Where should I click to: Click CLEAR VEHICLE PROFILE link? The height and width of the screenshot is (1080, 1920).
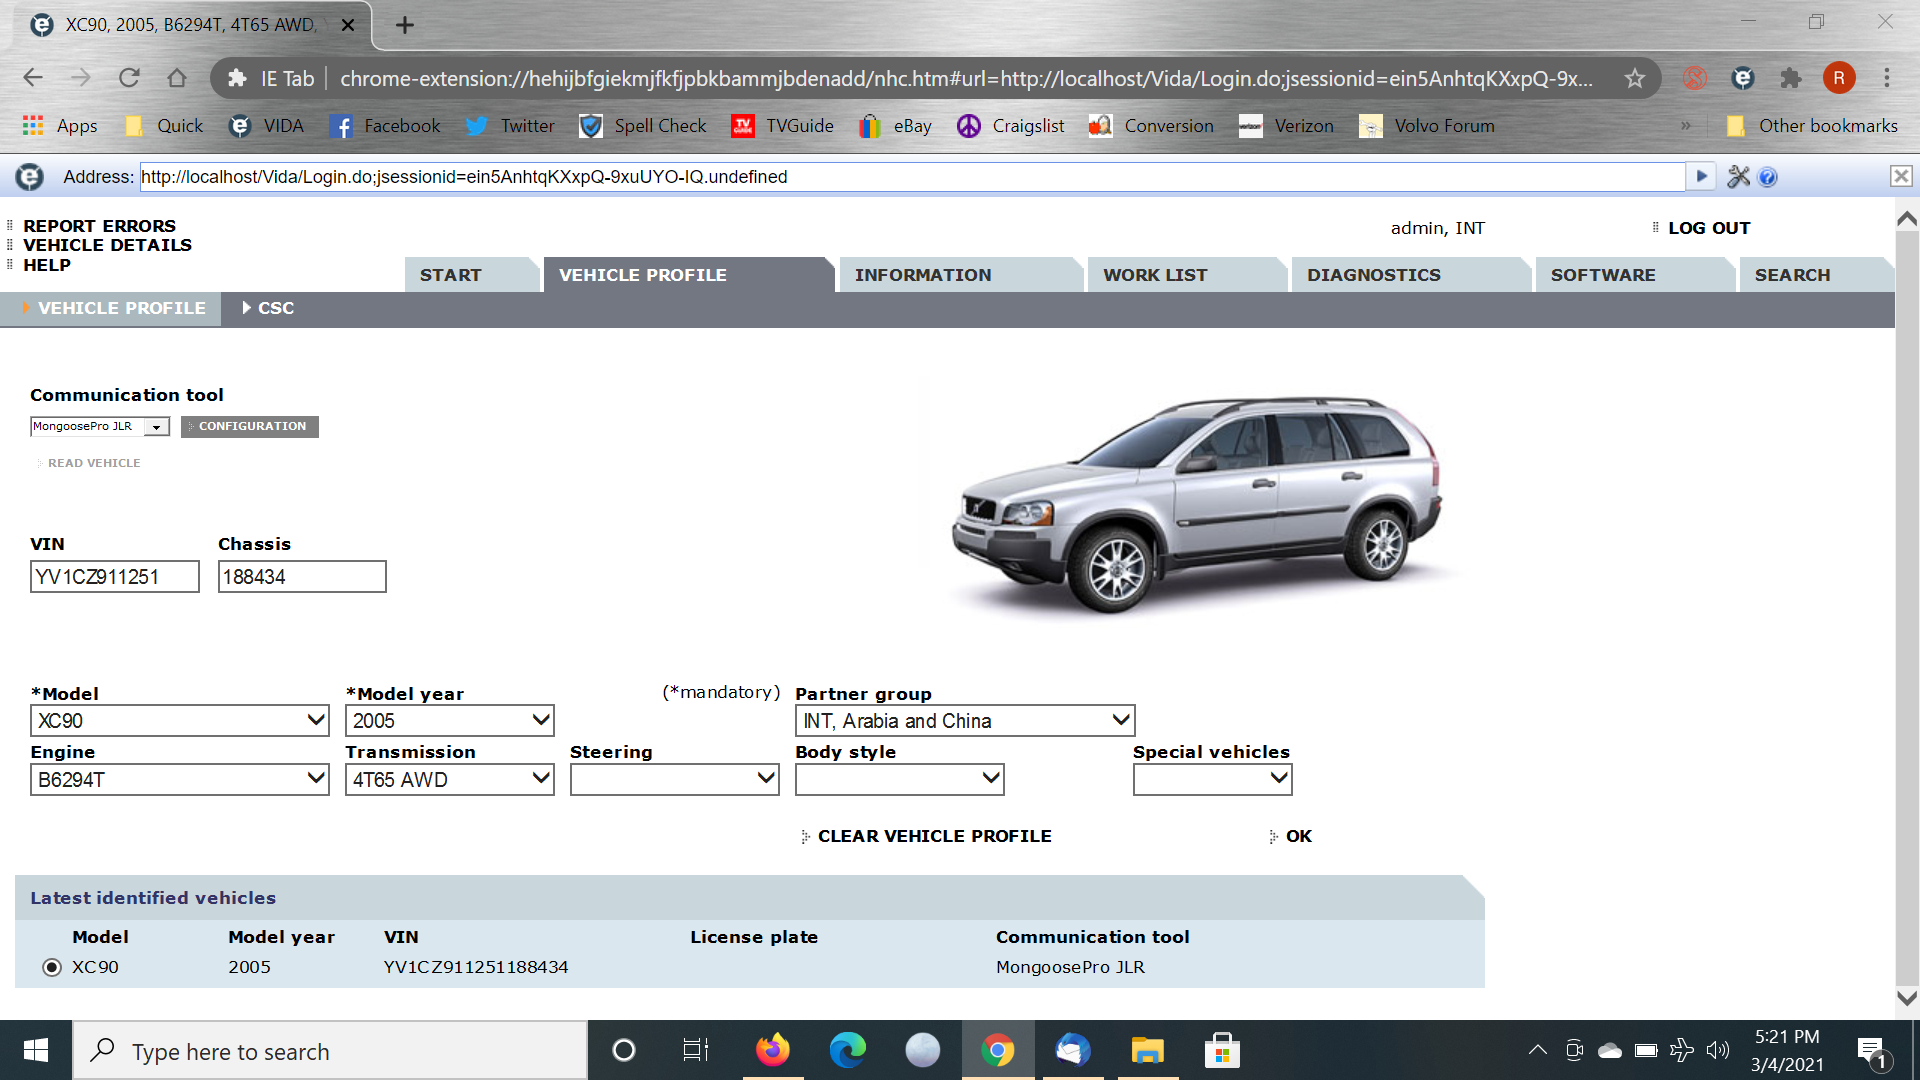[x=934, y=836]
